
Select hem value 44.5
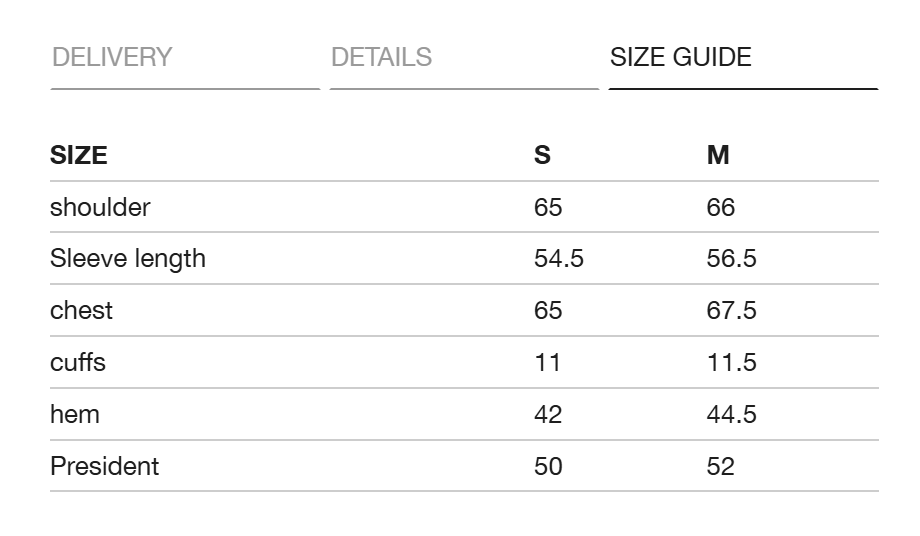(732, 415)
